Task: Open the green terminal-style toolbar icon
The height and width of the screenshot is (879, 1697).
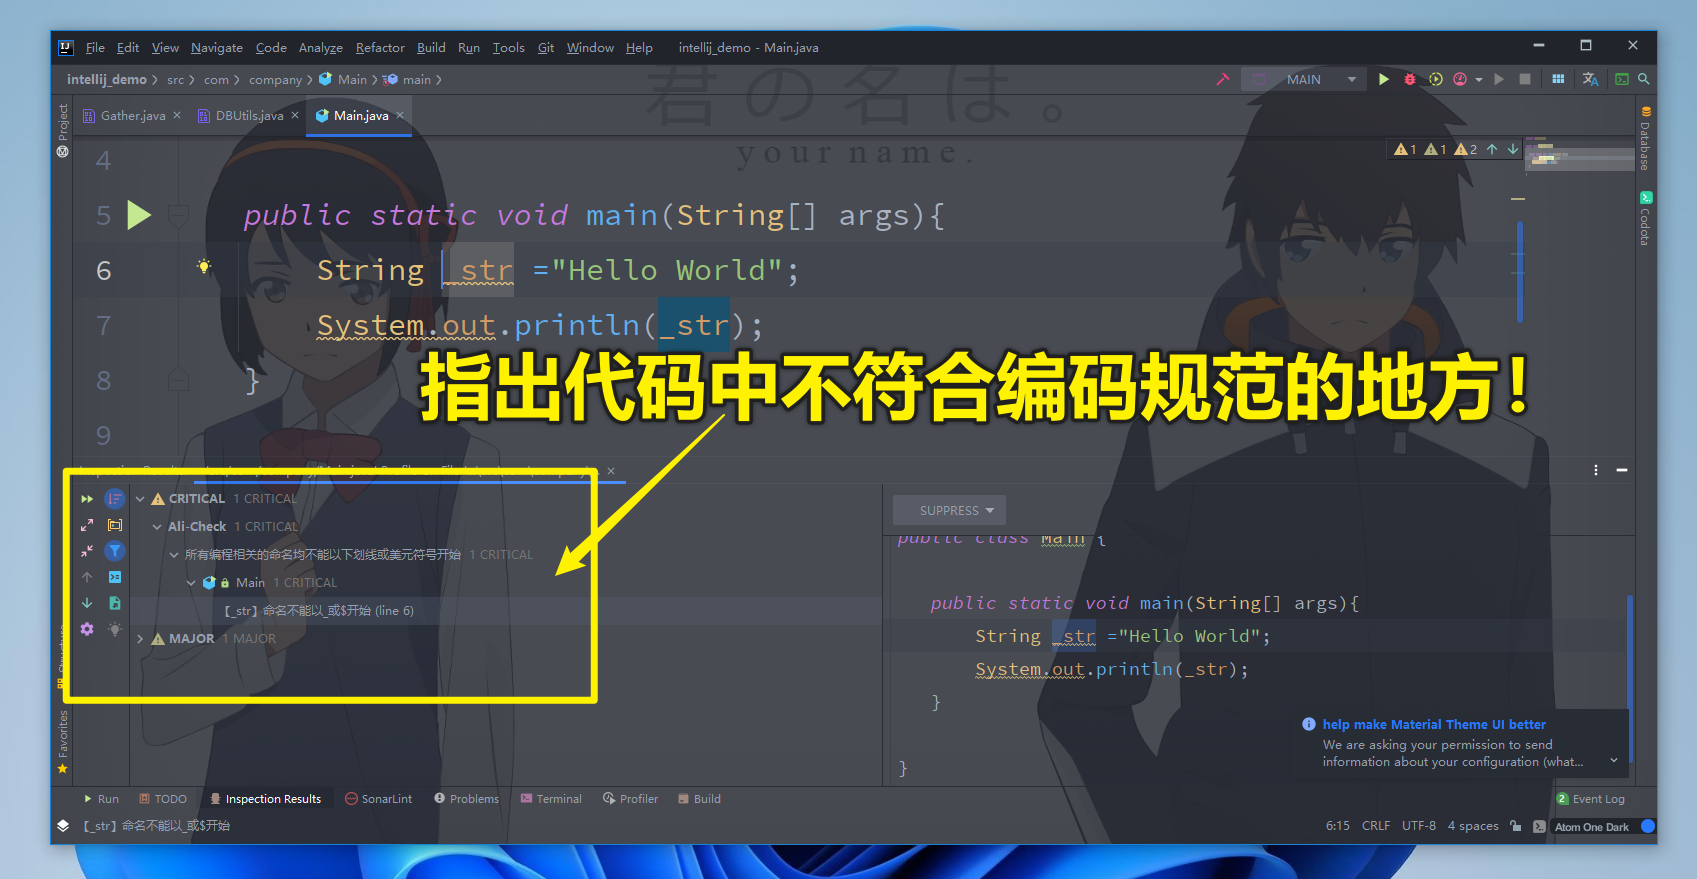Action: 1622,79
